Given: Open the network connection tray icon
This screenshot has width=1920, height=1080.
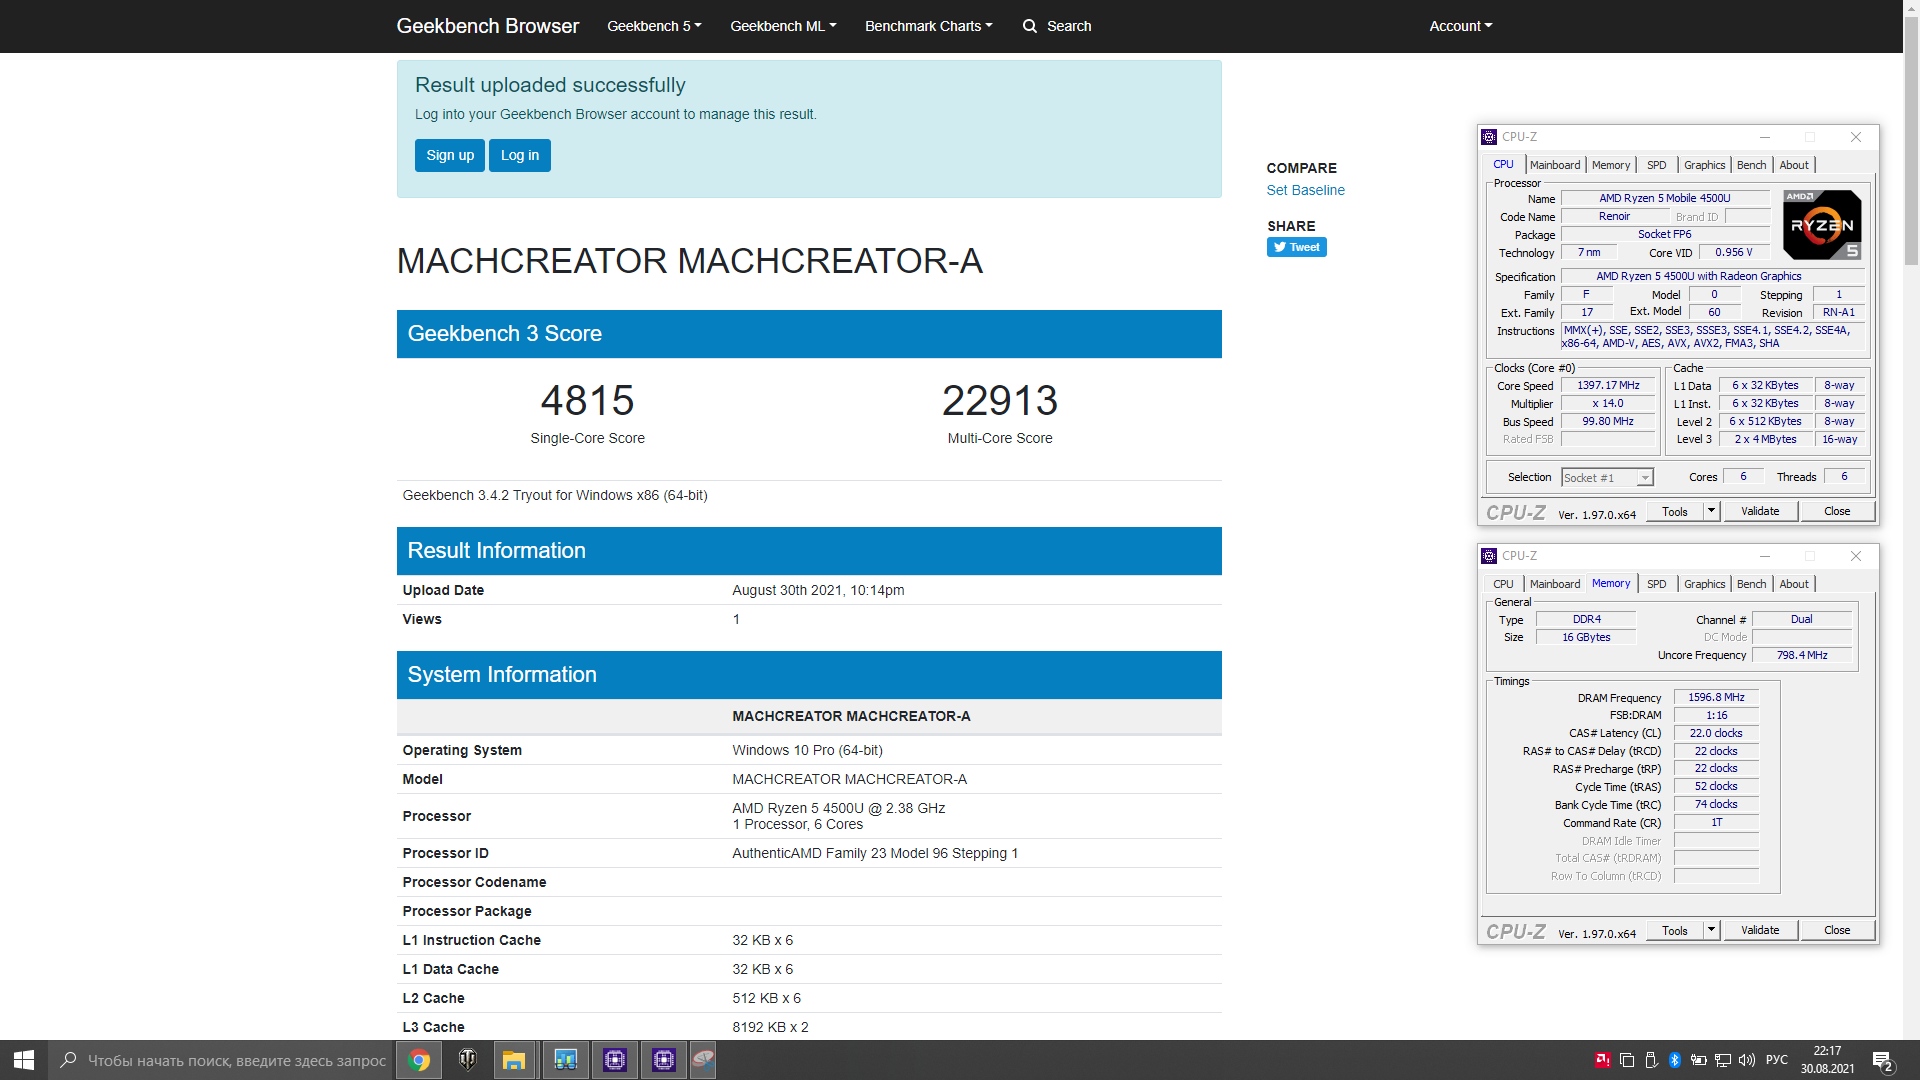Looking at the screenshot, I should (1723, 1060).
